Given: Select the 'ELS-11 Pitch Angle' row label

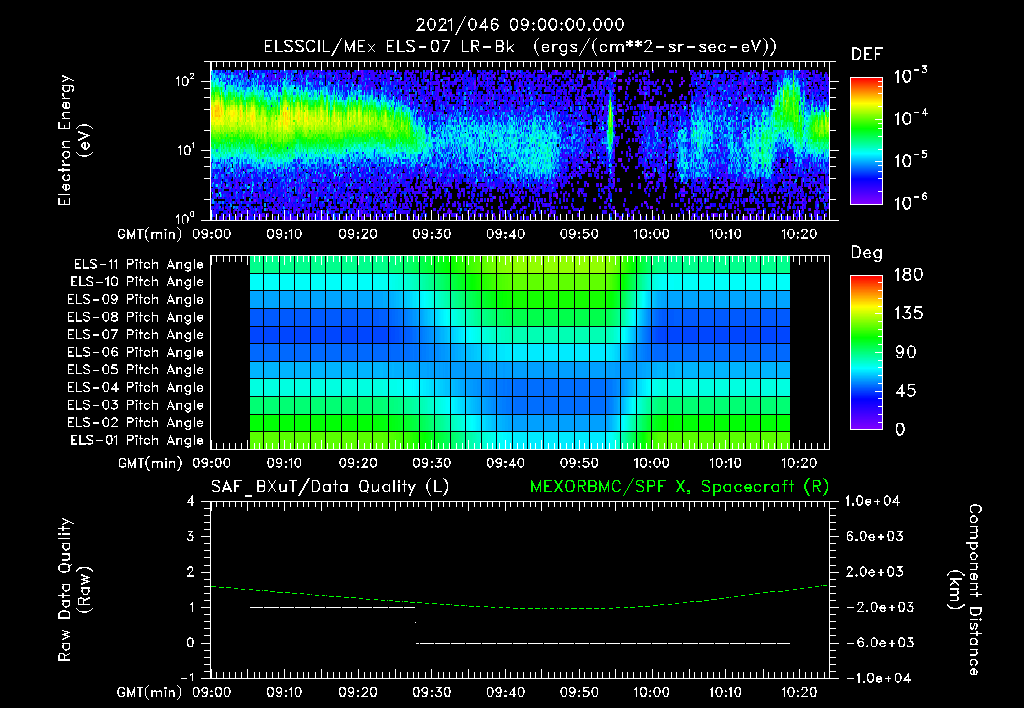Looking at the screenshot, I should point(138,265).
